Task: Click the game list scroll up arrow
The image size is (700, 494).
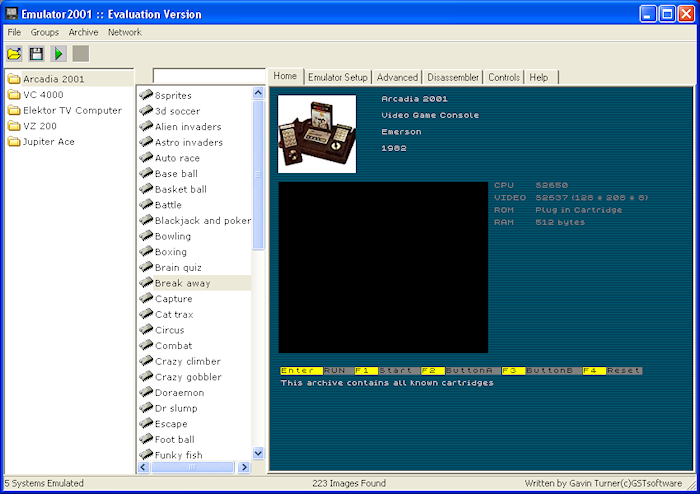Action: coord(258,93)
